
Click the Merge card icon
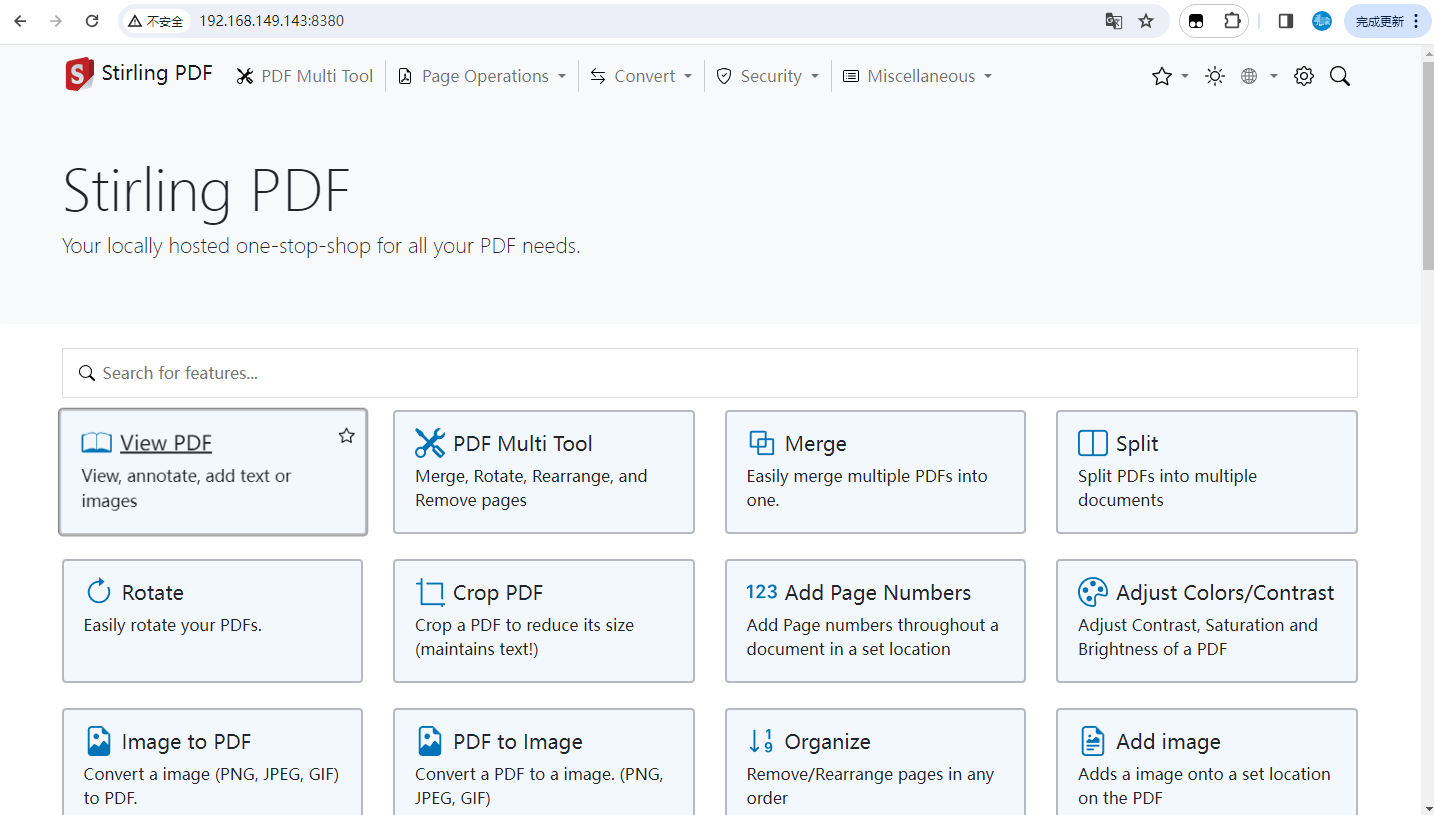click(761, 443)
